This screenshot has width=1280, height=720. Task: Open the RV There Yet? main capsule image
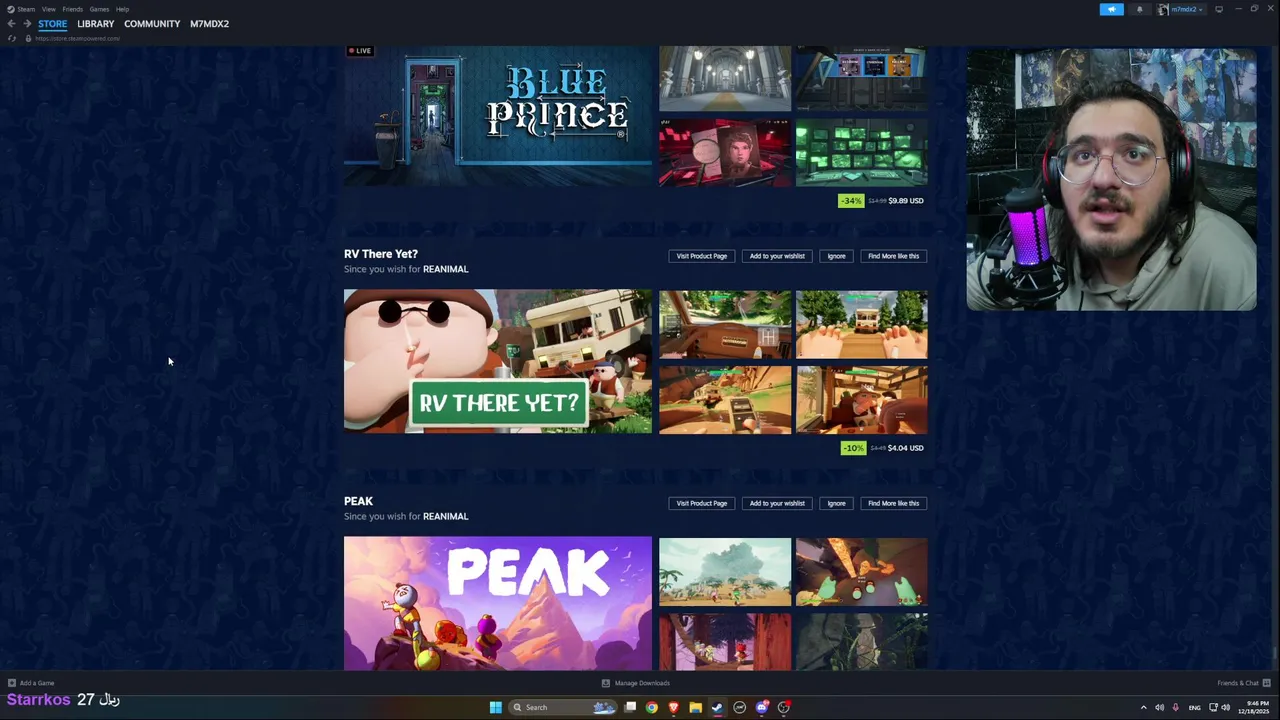498,361
